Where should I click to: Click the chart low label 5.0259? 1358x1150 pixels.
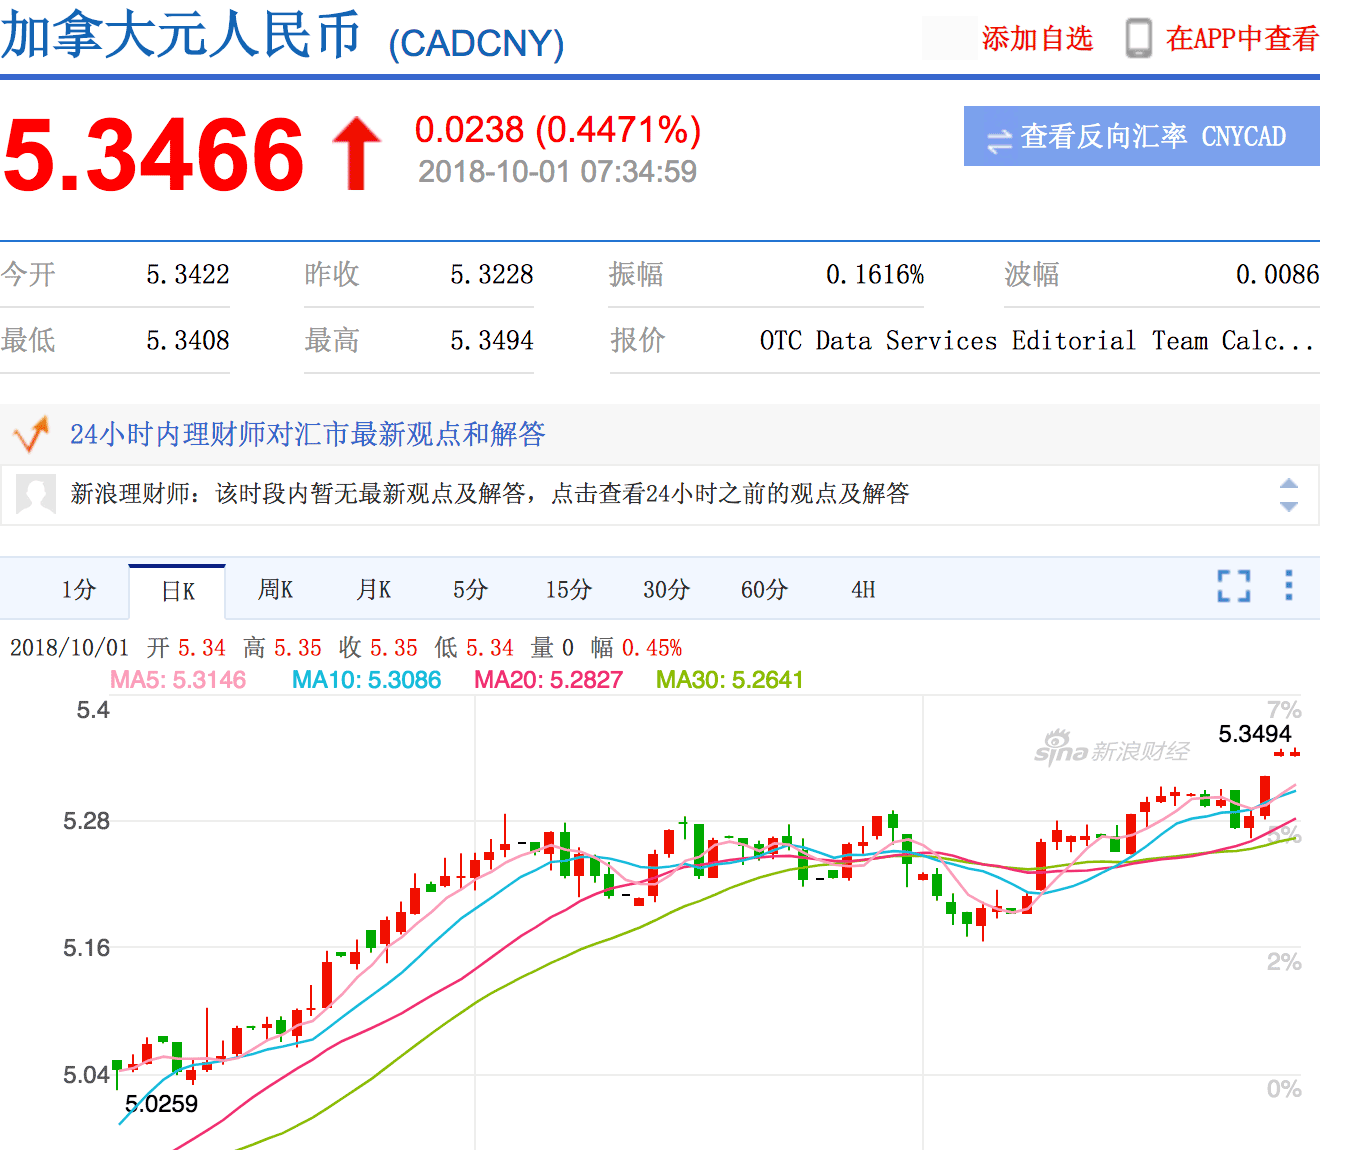pos(161,1104)
